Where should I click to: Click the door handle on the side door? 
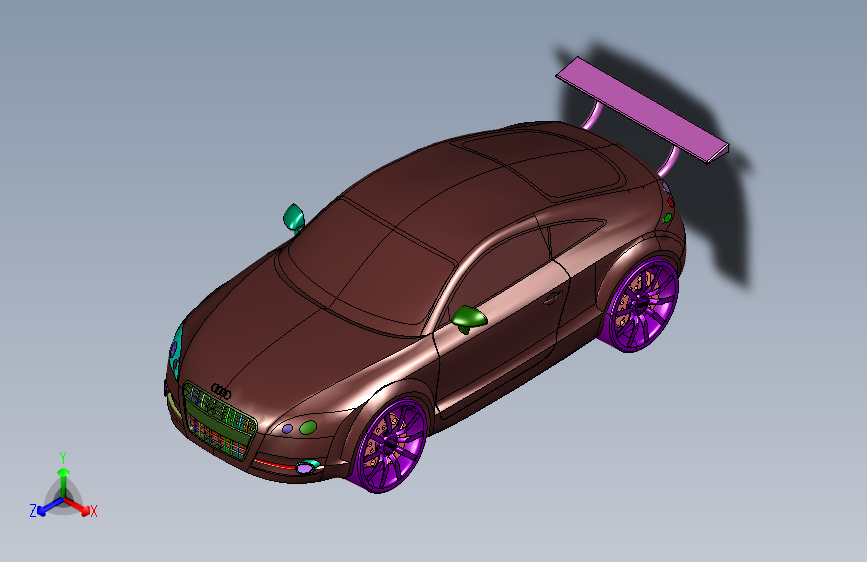[x=551, y=299]
